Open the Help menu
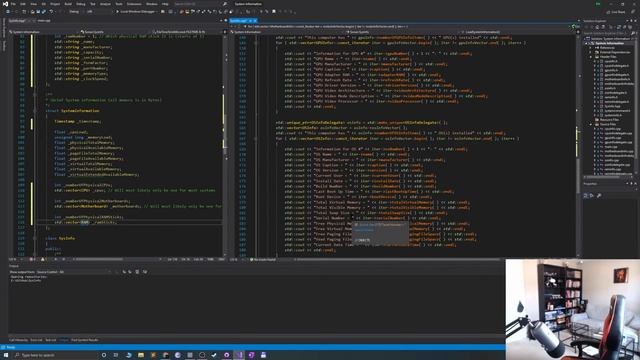 165,4
